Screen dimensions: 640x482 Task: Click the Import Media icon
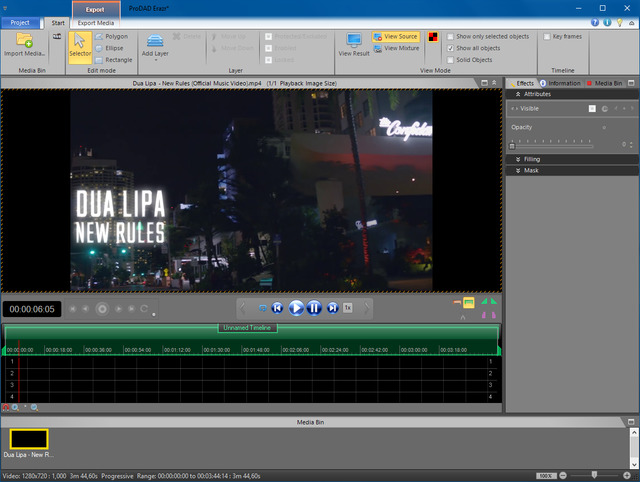point(24,42)
